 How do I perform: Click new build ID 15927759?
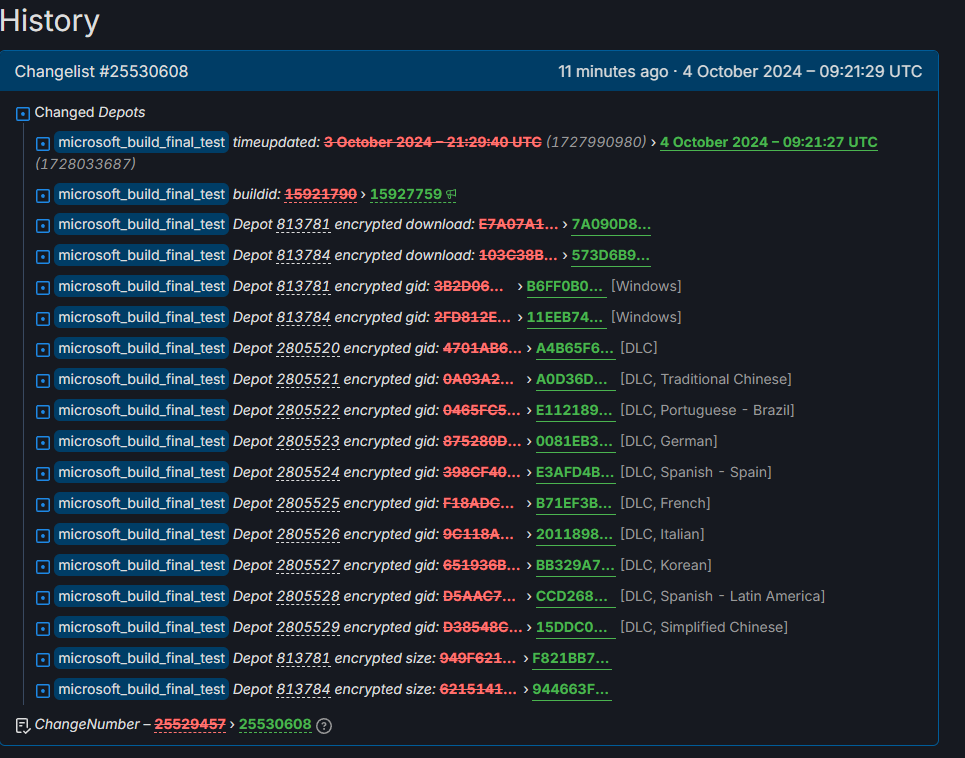(405, 194)
